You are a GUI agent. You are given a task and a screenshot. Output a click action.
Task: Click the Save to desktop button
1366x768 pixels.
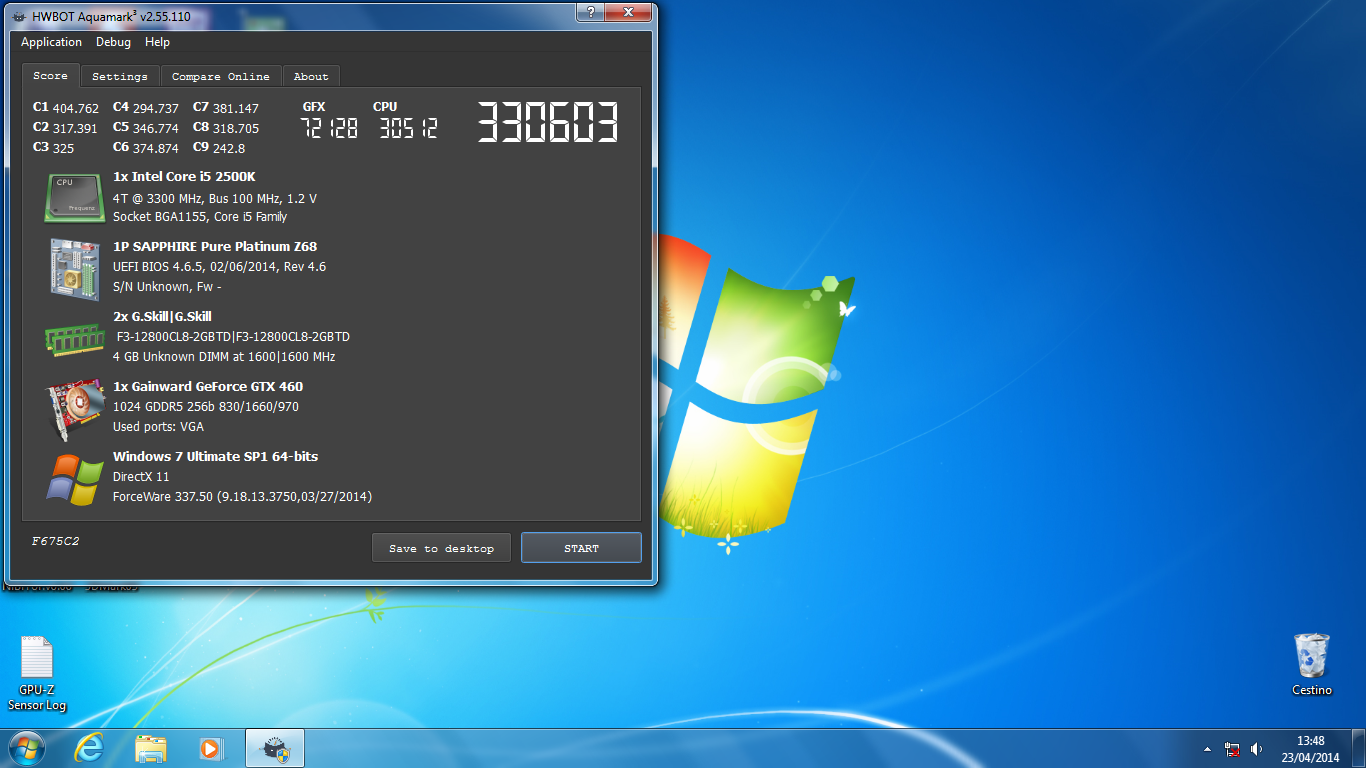(441, 548)
